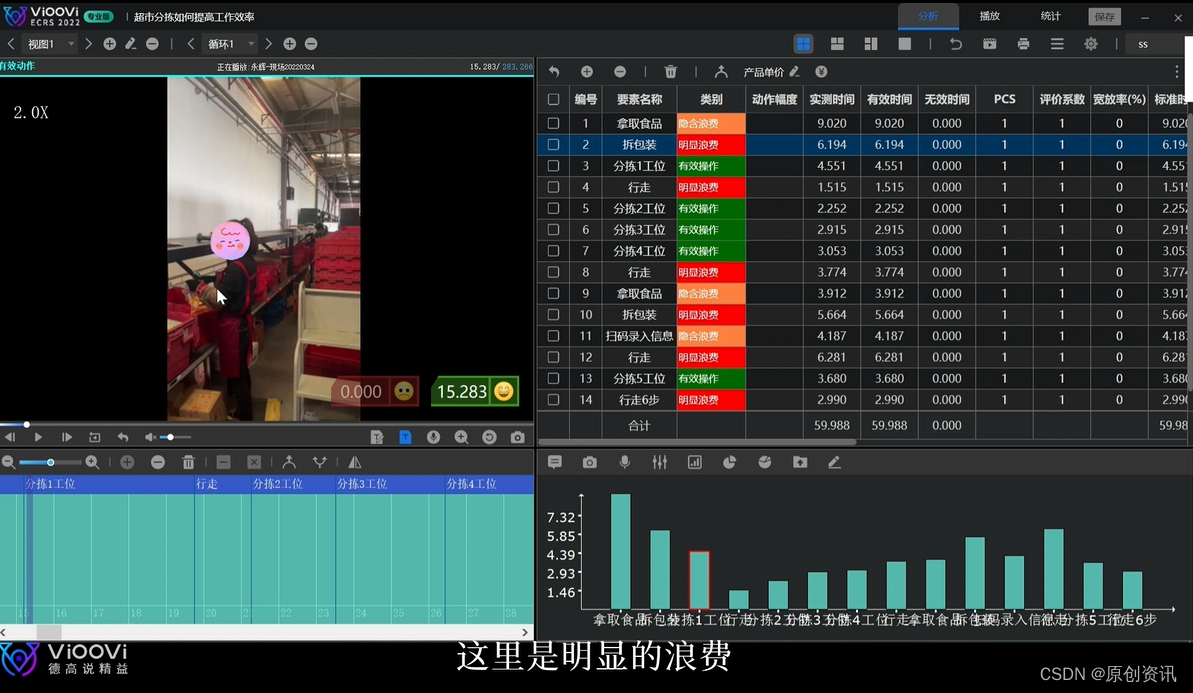Select the left-split layout icon
This screenshot has height=693, width=1193.
[x=871, y=44]
